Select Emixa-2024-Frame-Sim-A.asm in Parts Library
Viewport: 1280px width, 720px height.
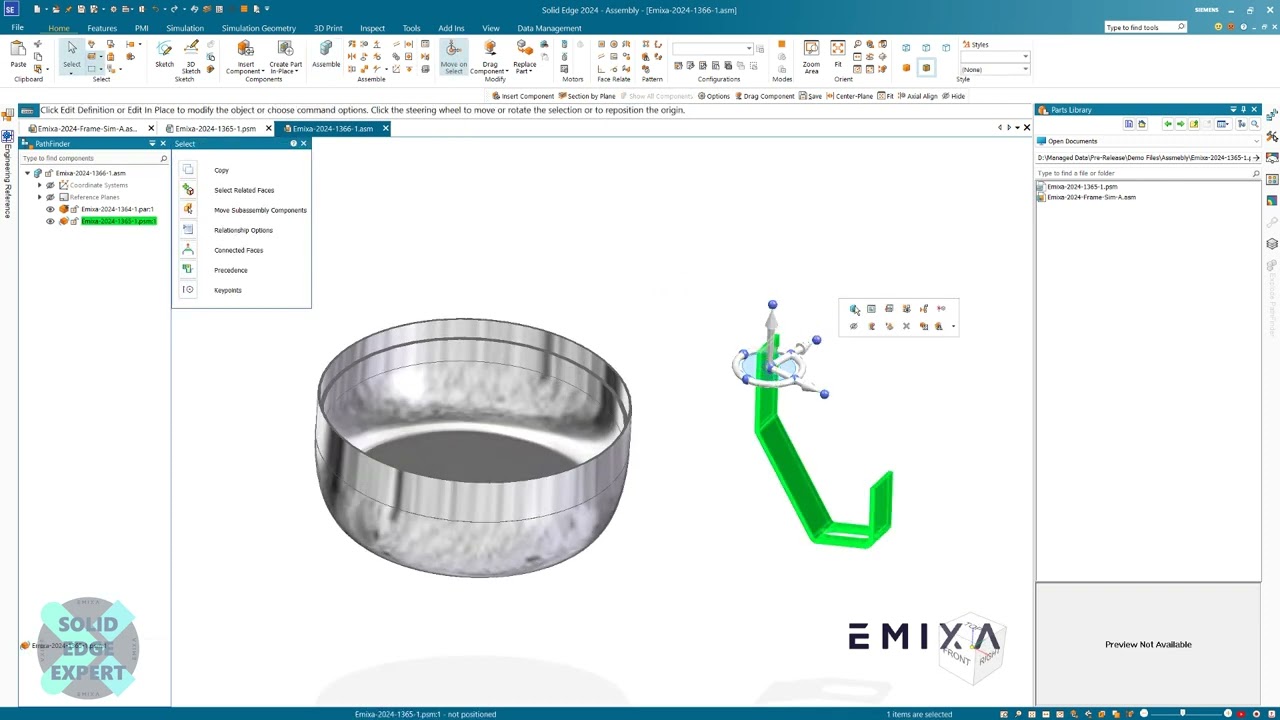tap(1091, 197)
